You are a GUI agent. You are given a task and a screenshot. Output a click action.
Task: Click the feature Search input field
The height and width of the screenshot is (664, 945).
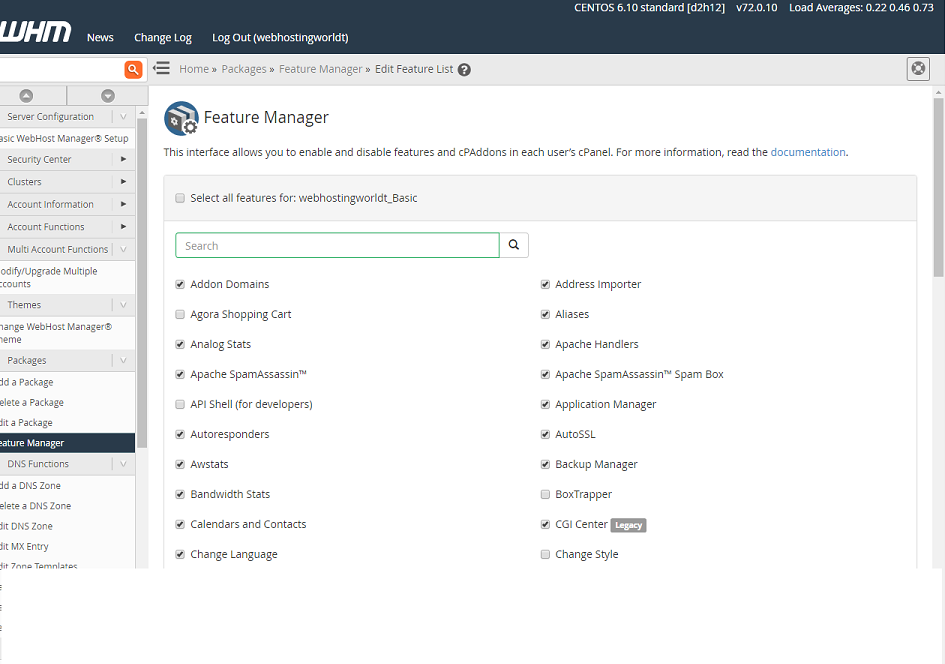click(337, 246)
